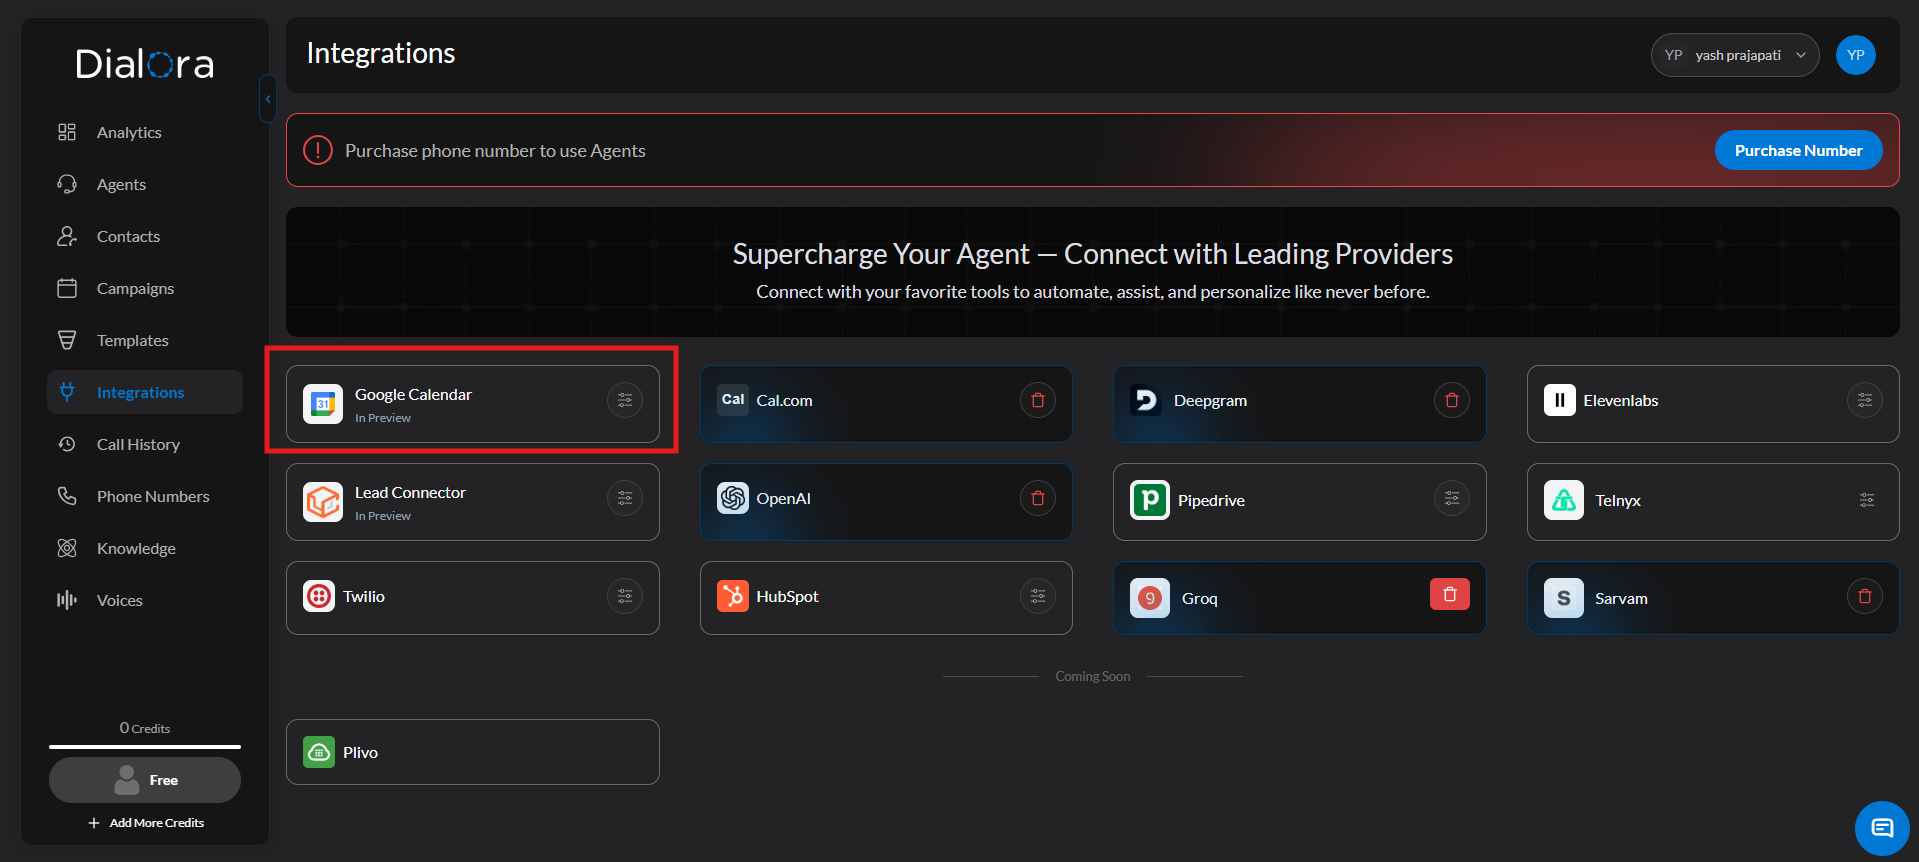This screenshot has height=862, width=1919.
Task: Open the Call History page
Action: pyautogui.click(x=138, y=444)
